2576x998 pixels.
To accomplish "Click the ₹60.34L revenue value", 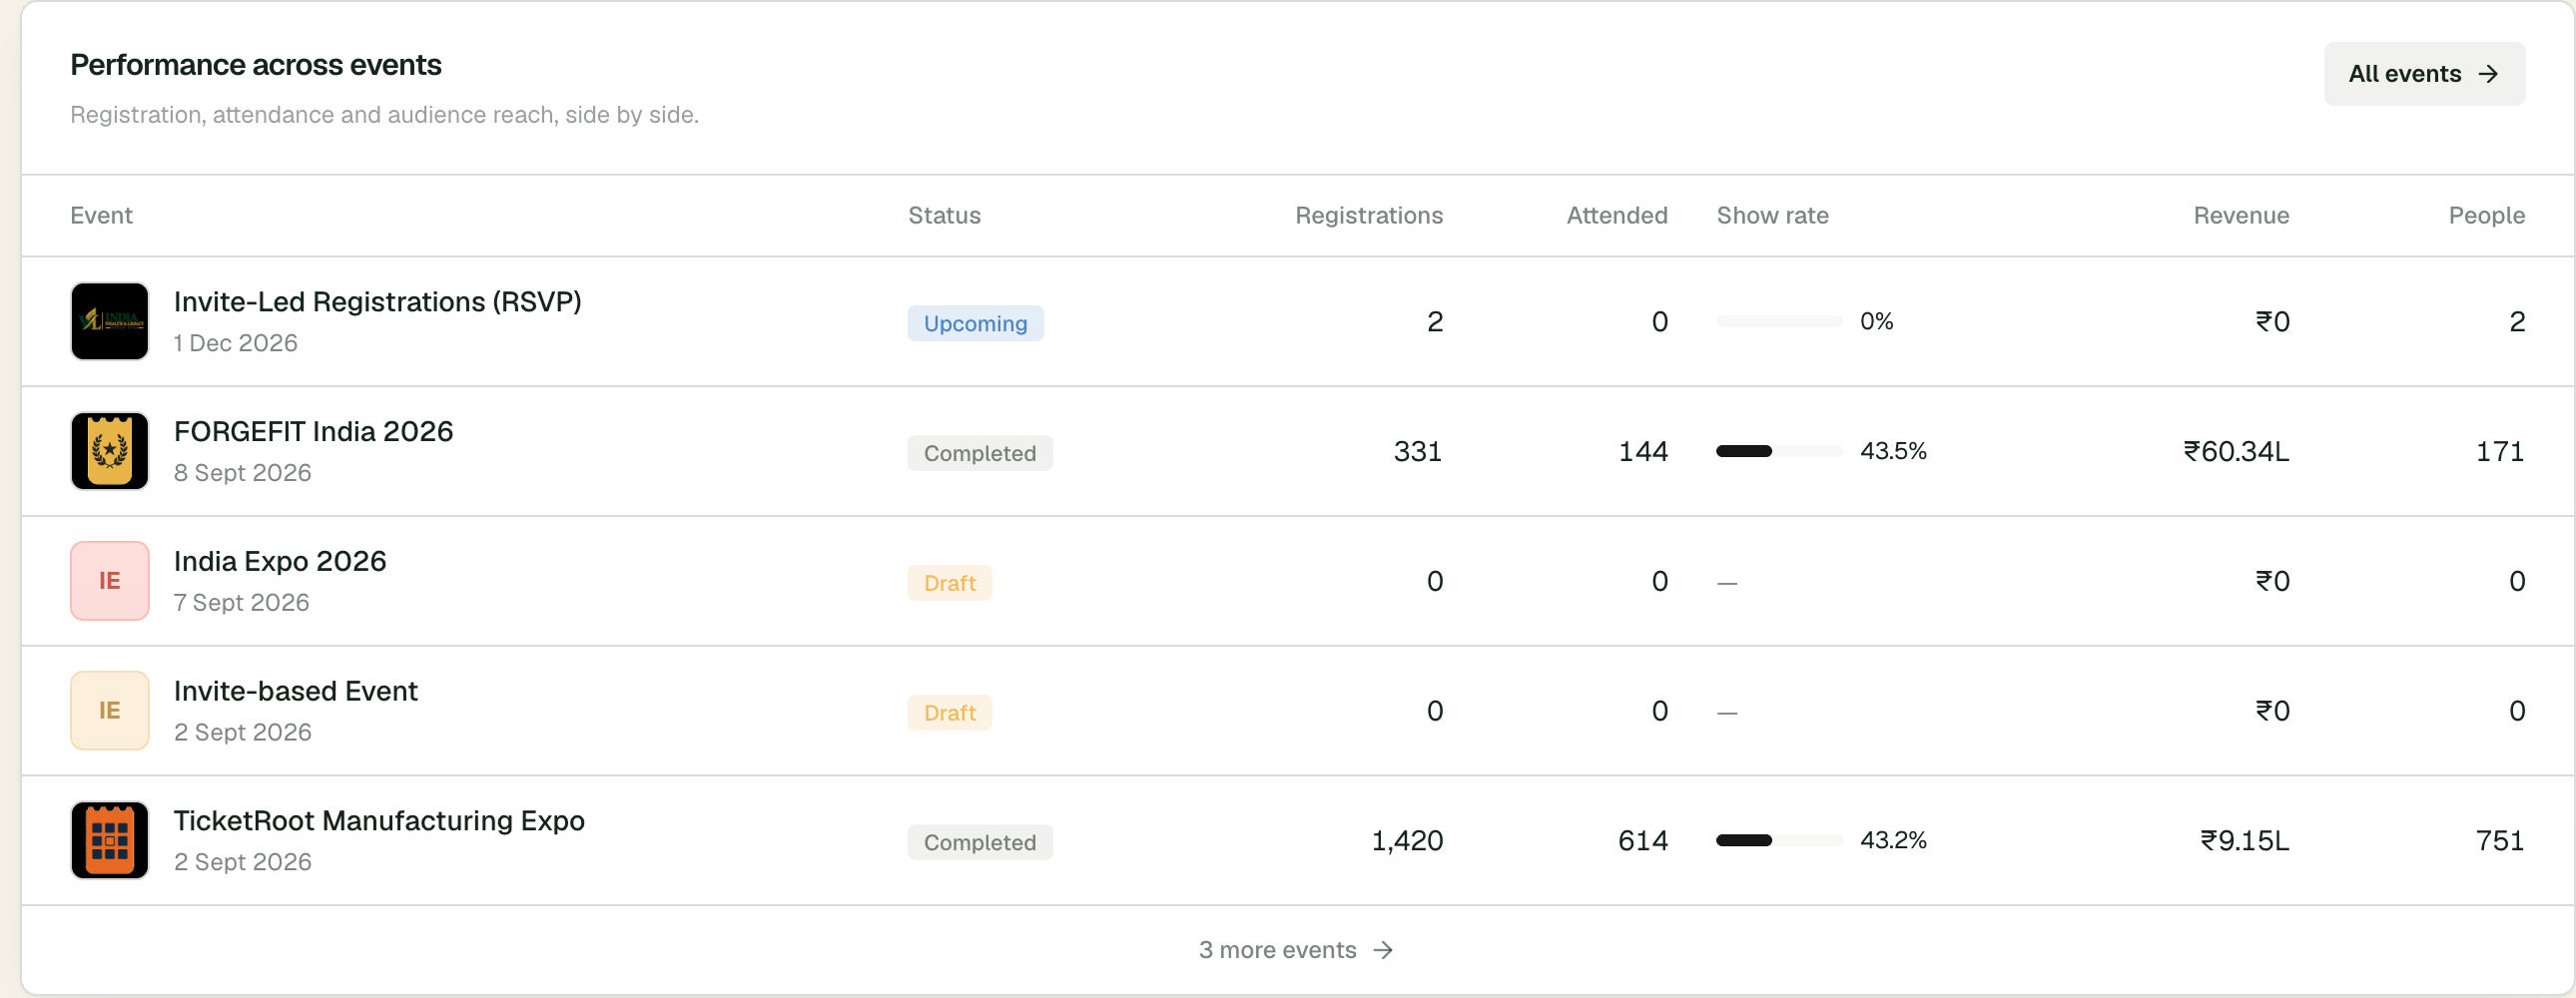I will pos(2236,451).
